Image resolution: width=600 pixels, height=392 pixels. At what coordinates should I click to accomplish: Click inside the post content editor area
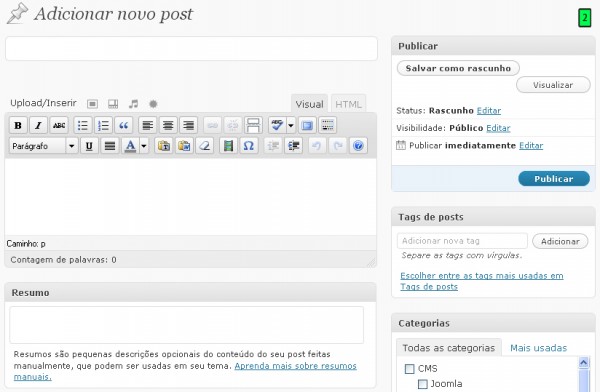click(x=191, y=197)
